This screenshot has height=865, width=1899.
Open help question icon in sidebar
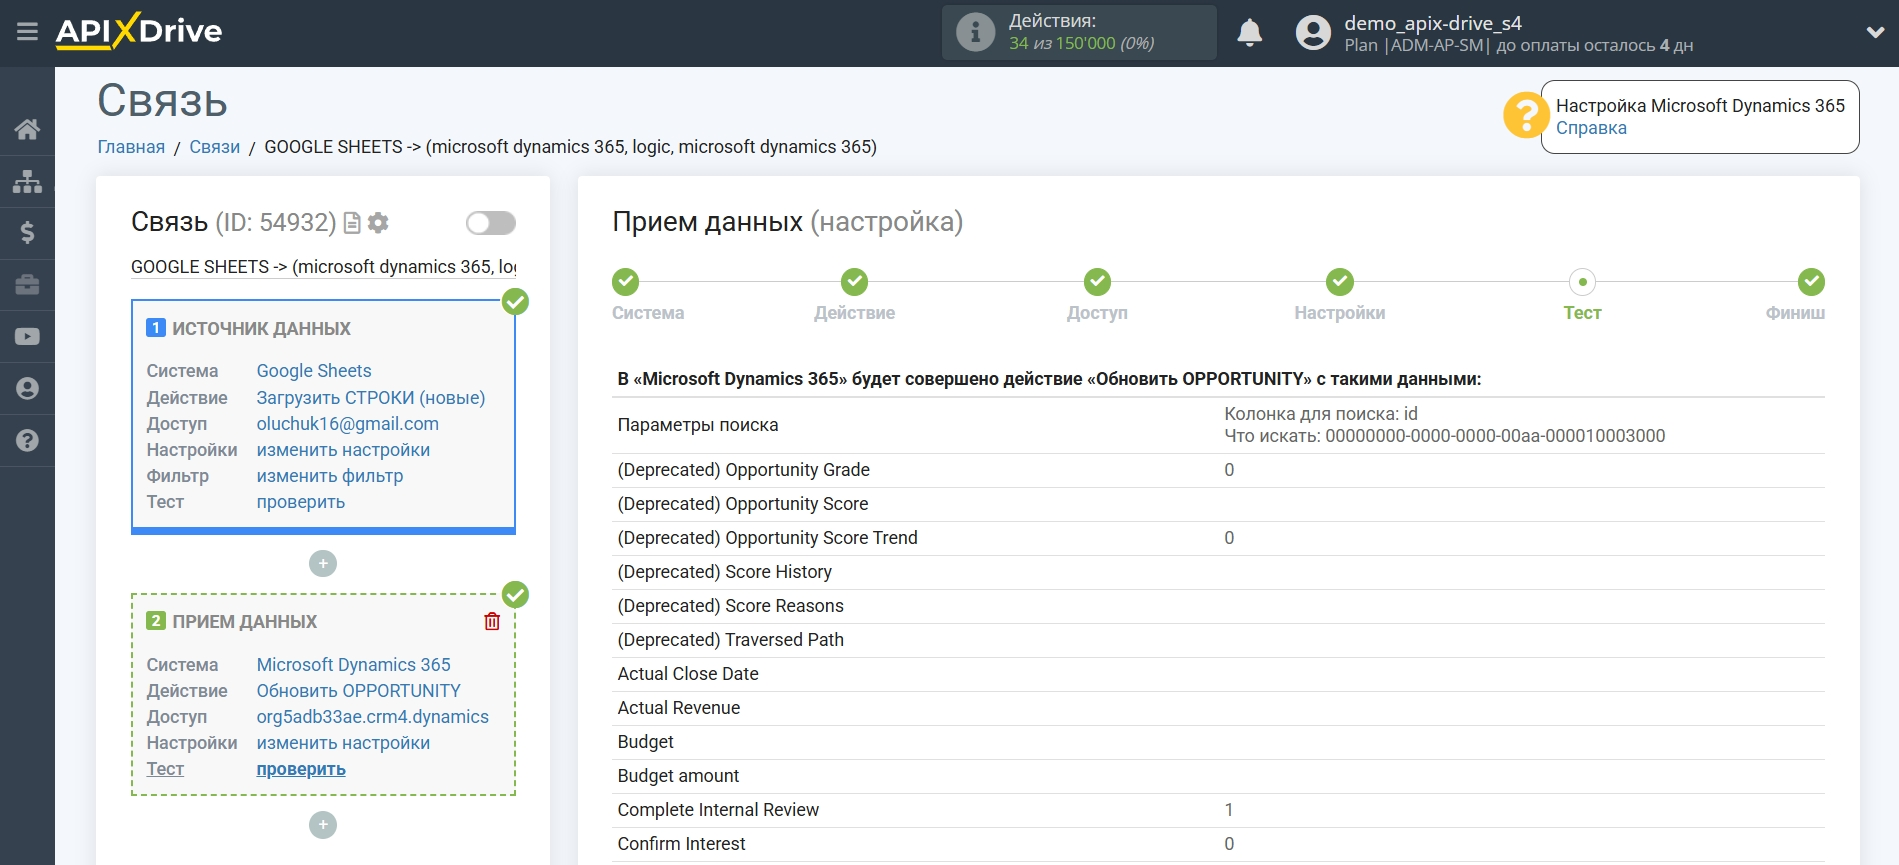pyautogui.click(x=27, y=440)
